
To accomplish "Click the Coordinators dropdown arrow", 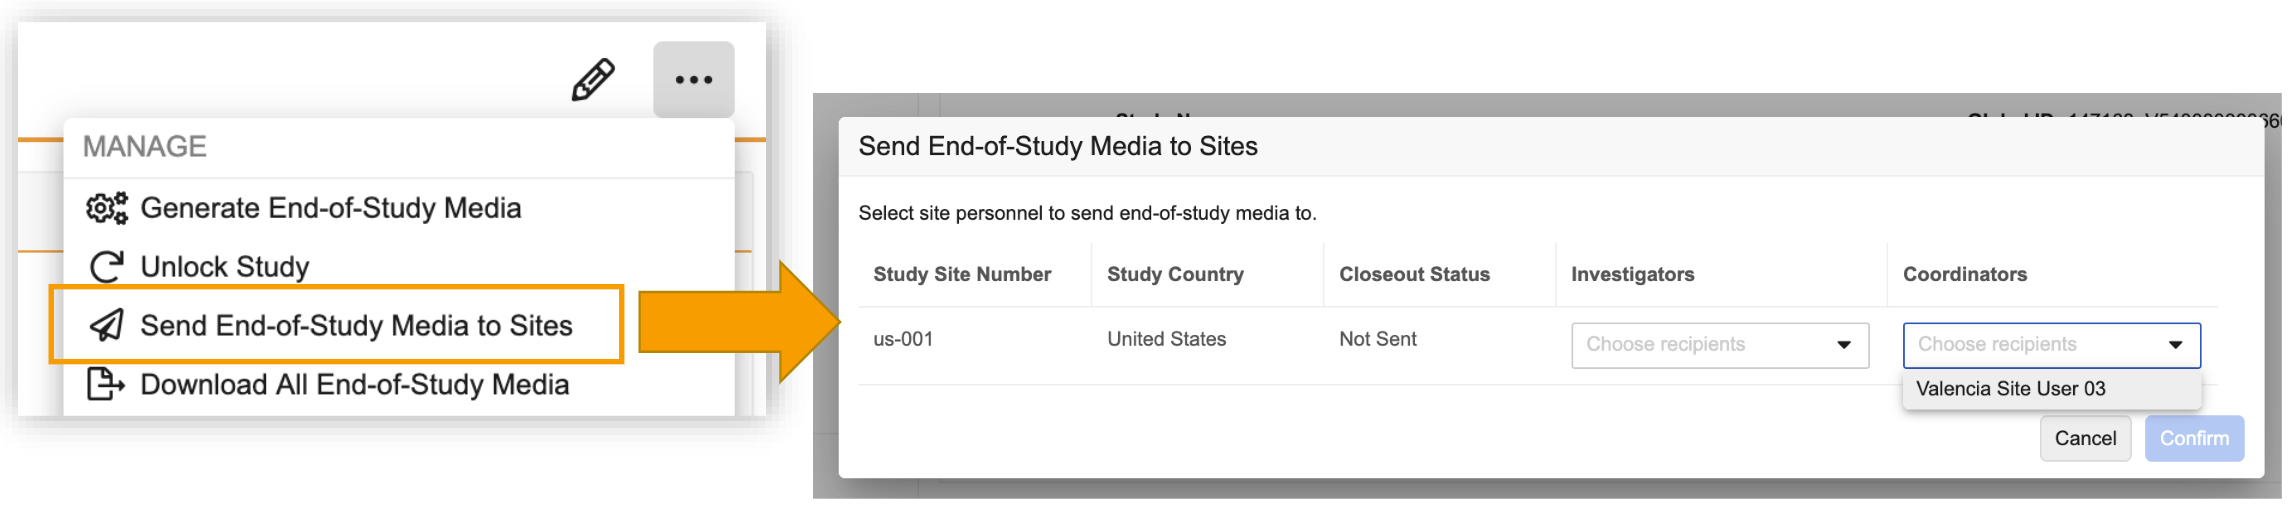I will [2175, 345].
